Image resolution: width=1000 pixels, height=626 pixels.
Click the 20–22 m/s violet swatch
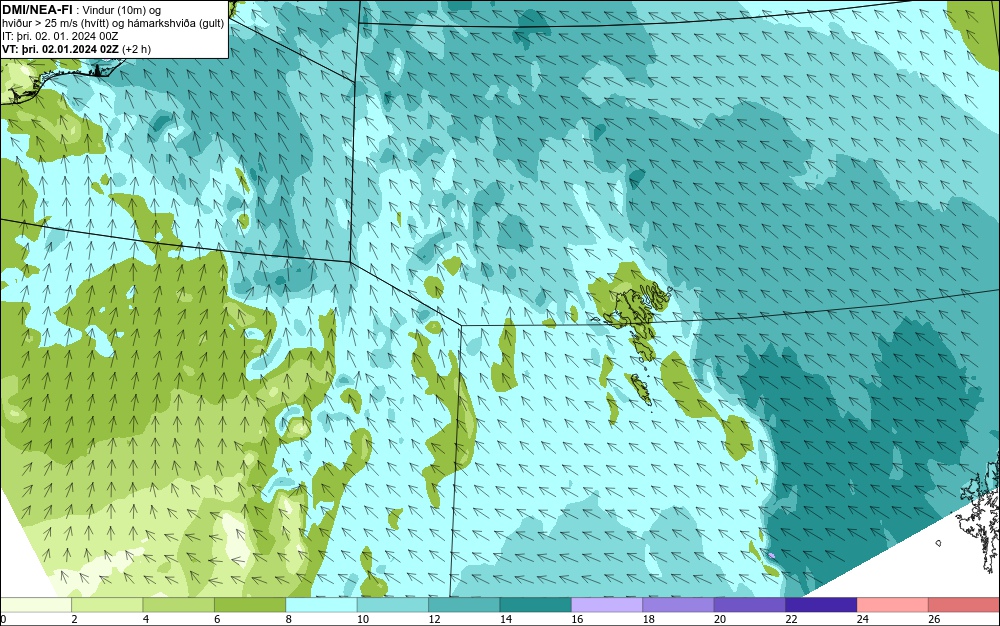(750, 605)
